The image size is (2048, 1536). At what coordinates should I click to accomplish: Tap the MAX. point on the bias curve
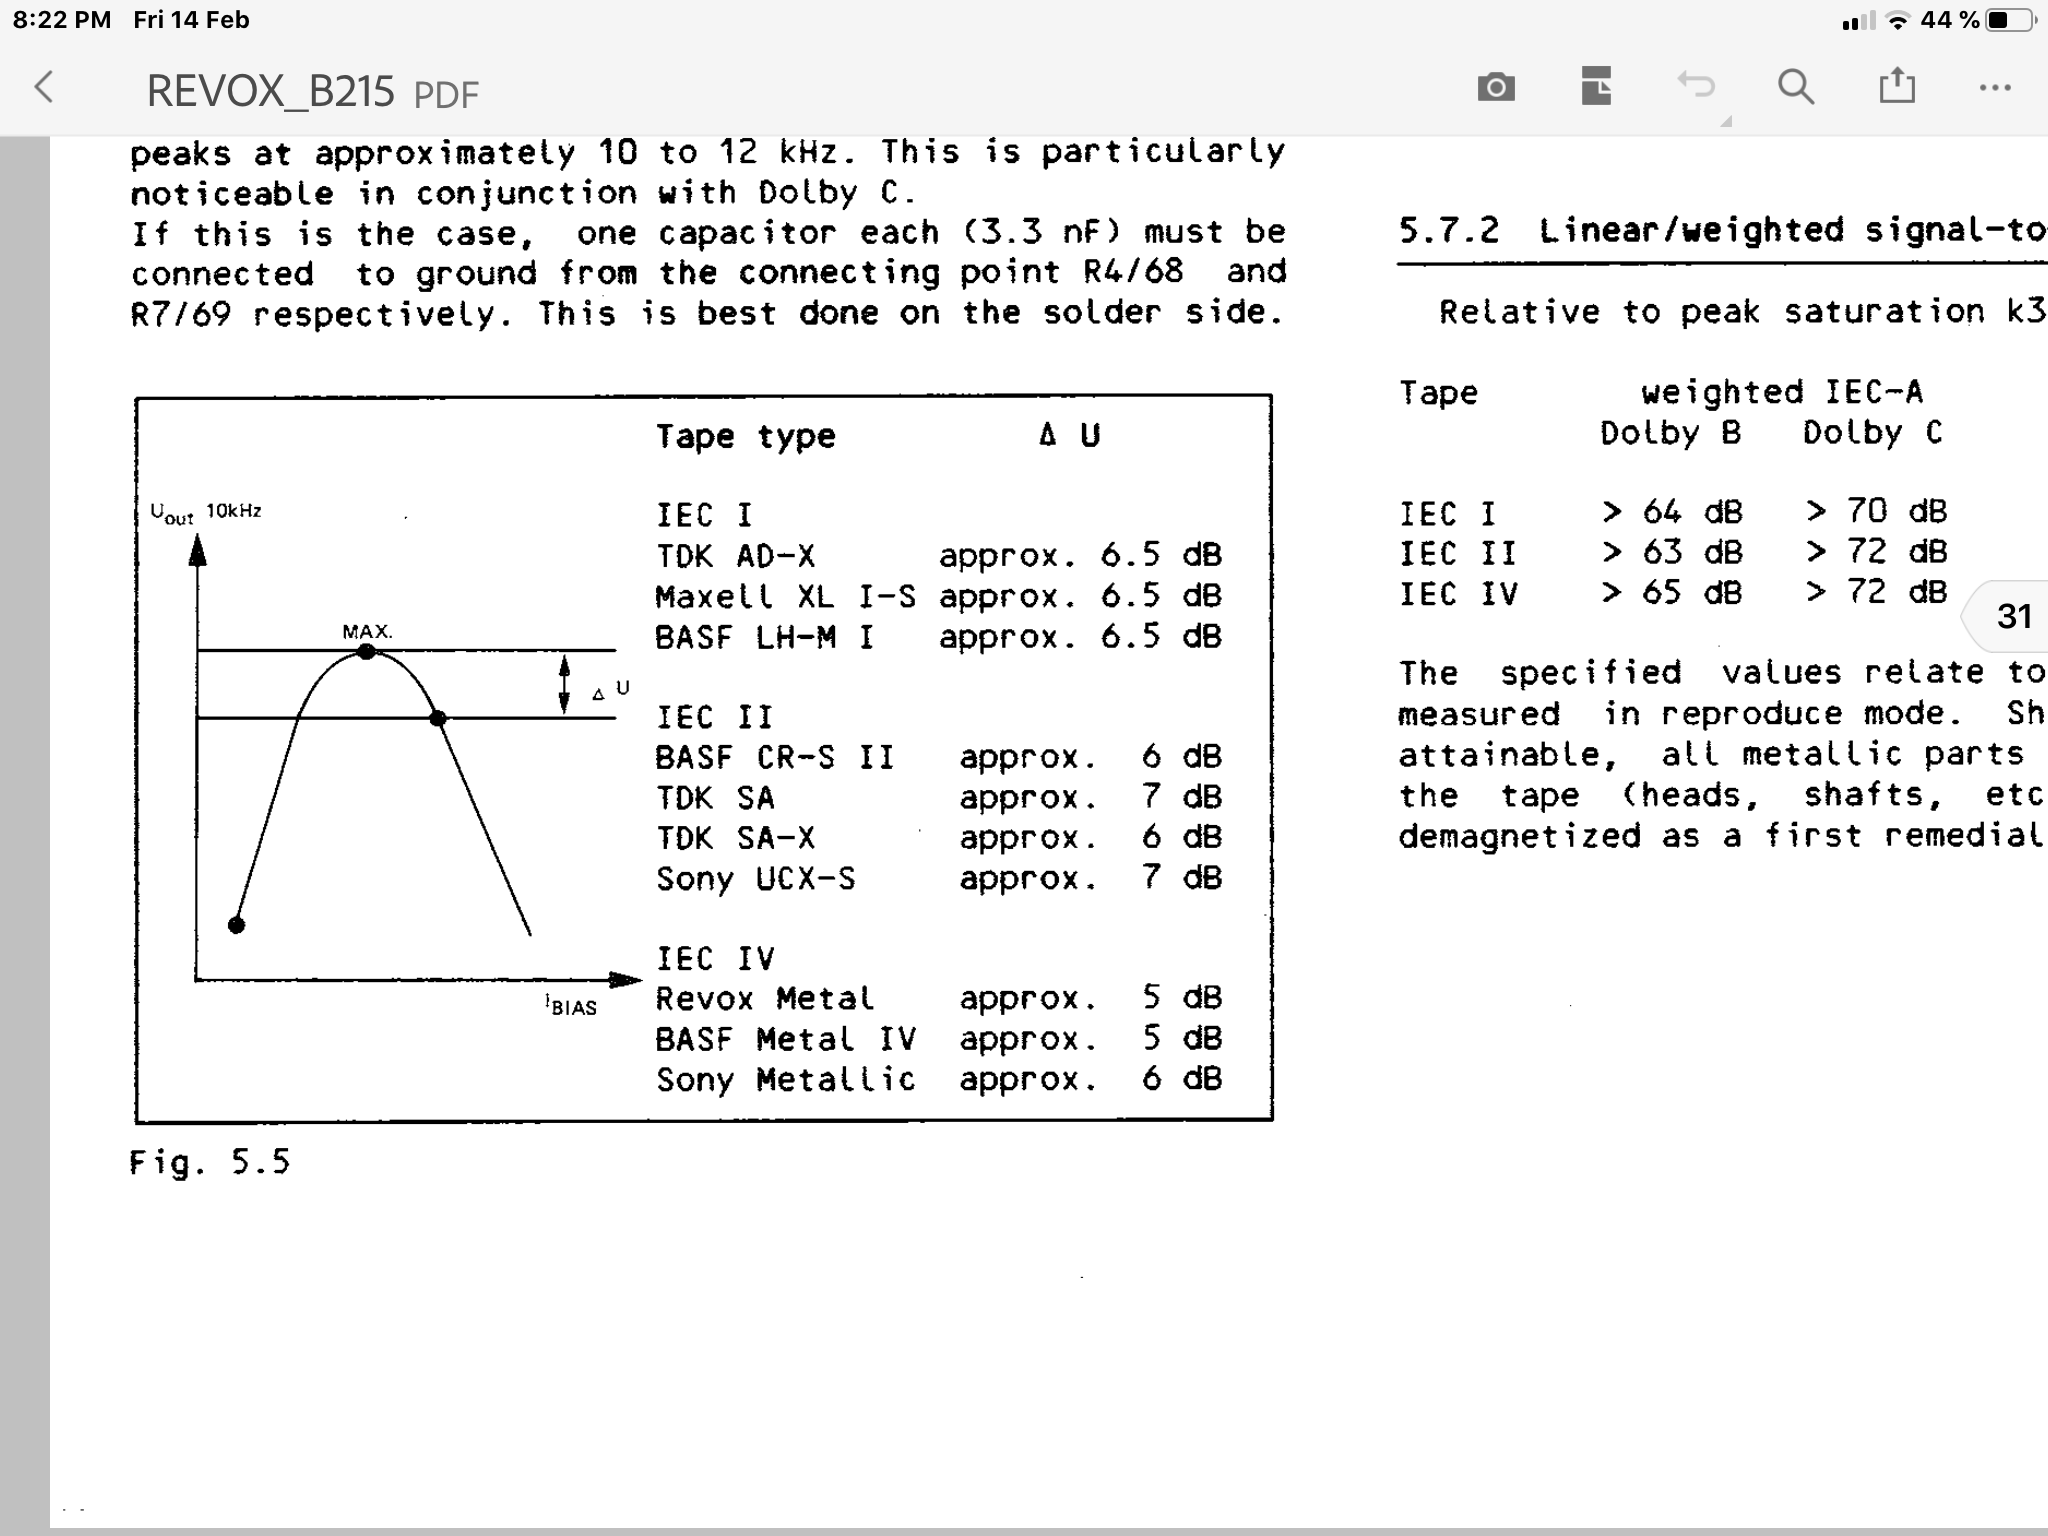[x=367, y=651]
